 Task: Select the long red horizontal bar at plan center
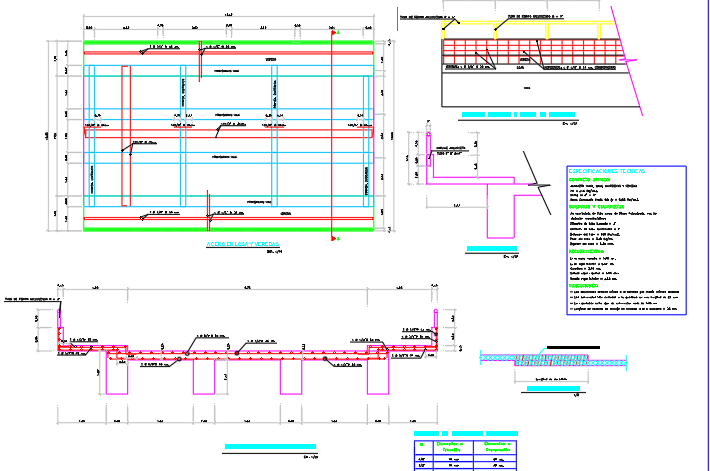[230, 131]
